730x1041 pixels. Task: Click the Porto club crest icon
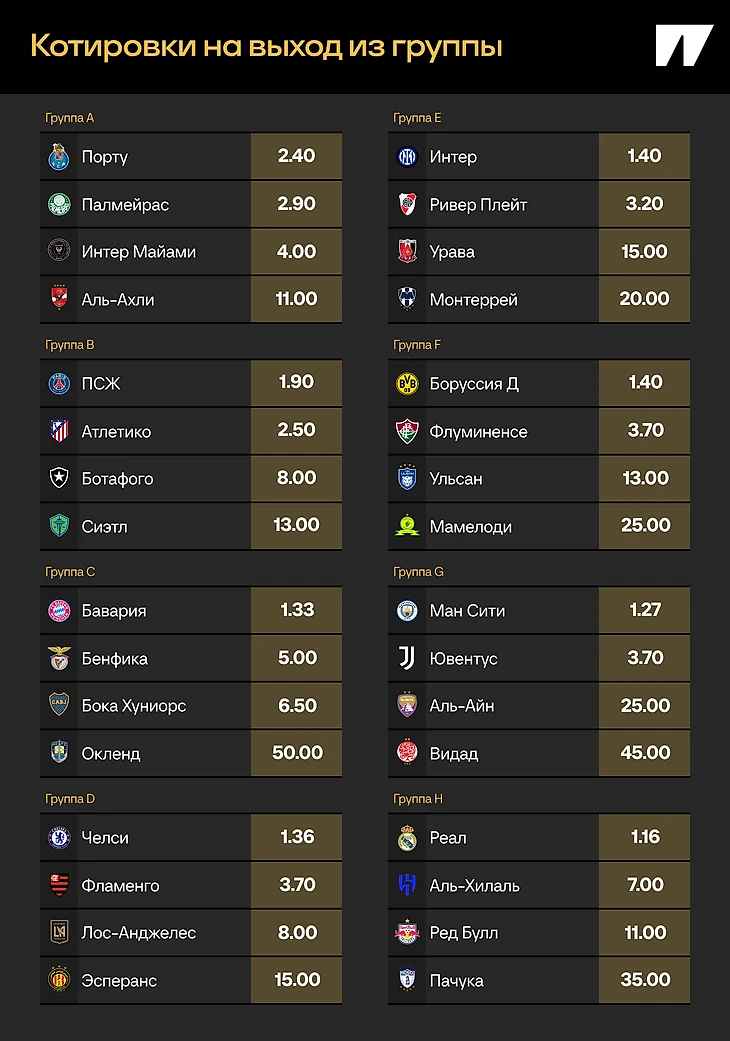(59, 157)
